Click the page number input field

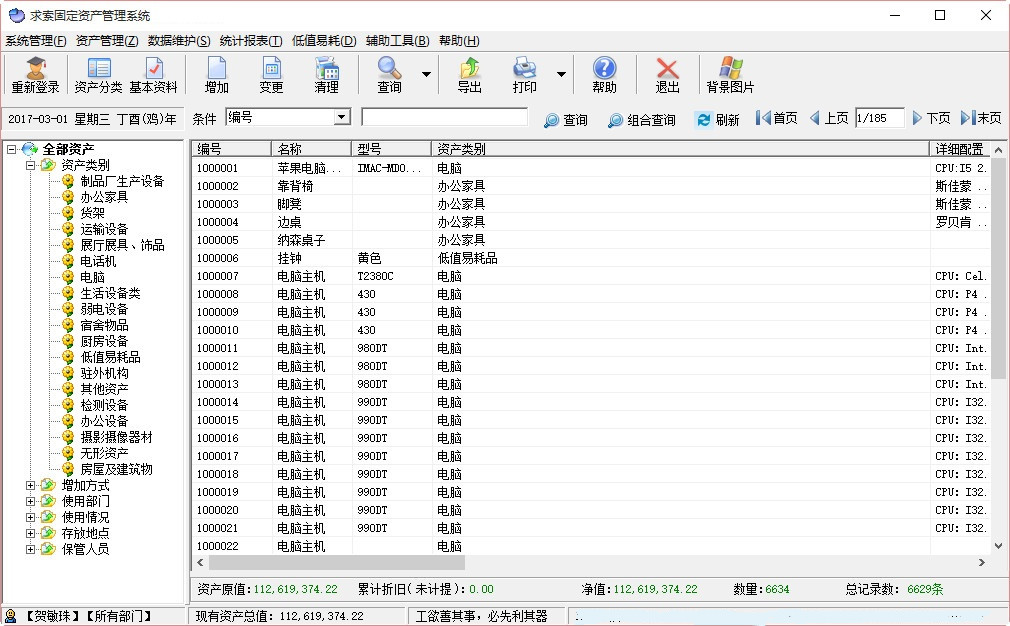pyautogui.click(x=879, y=118)
